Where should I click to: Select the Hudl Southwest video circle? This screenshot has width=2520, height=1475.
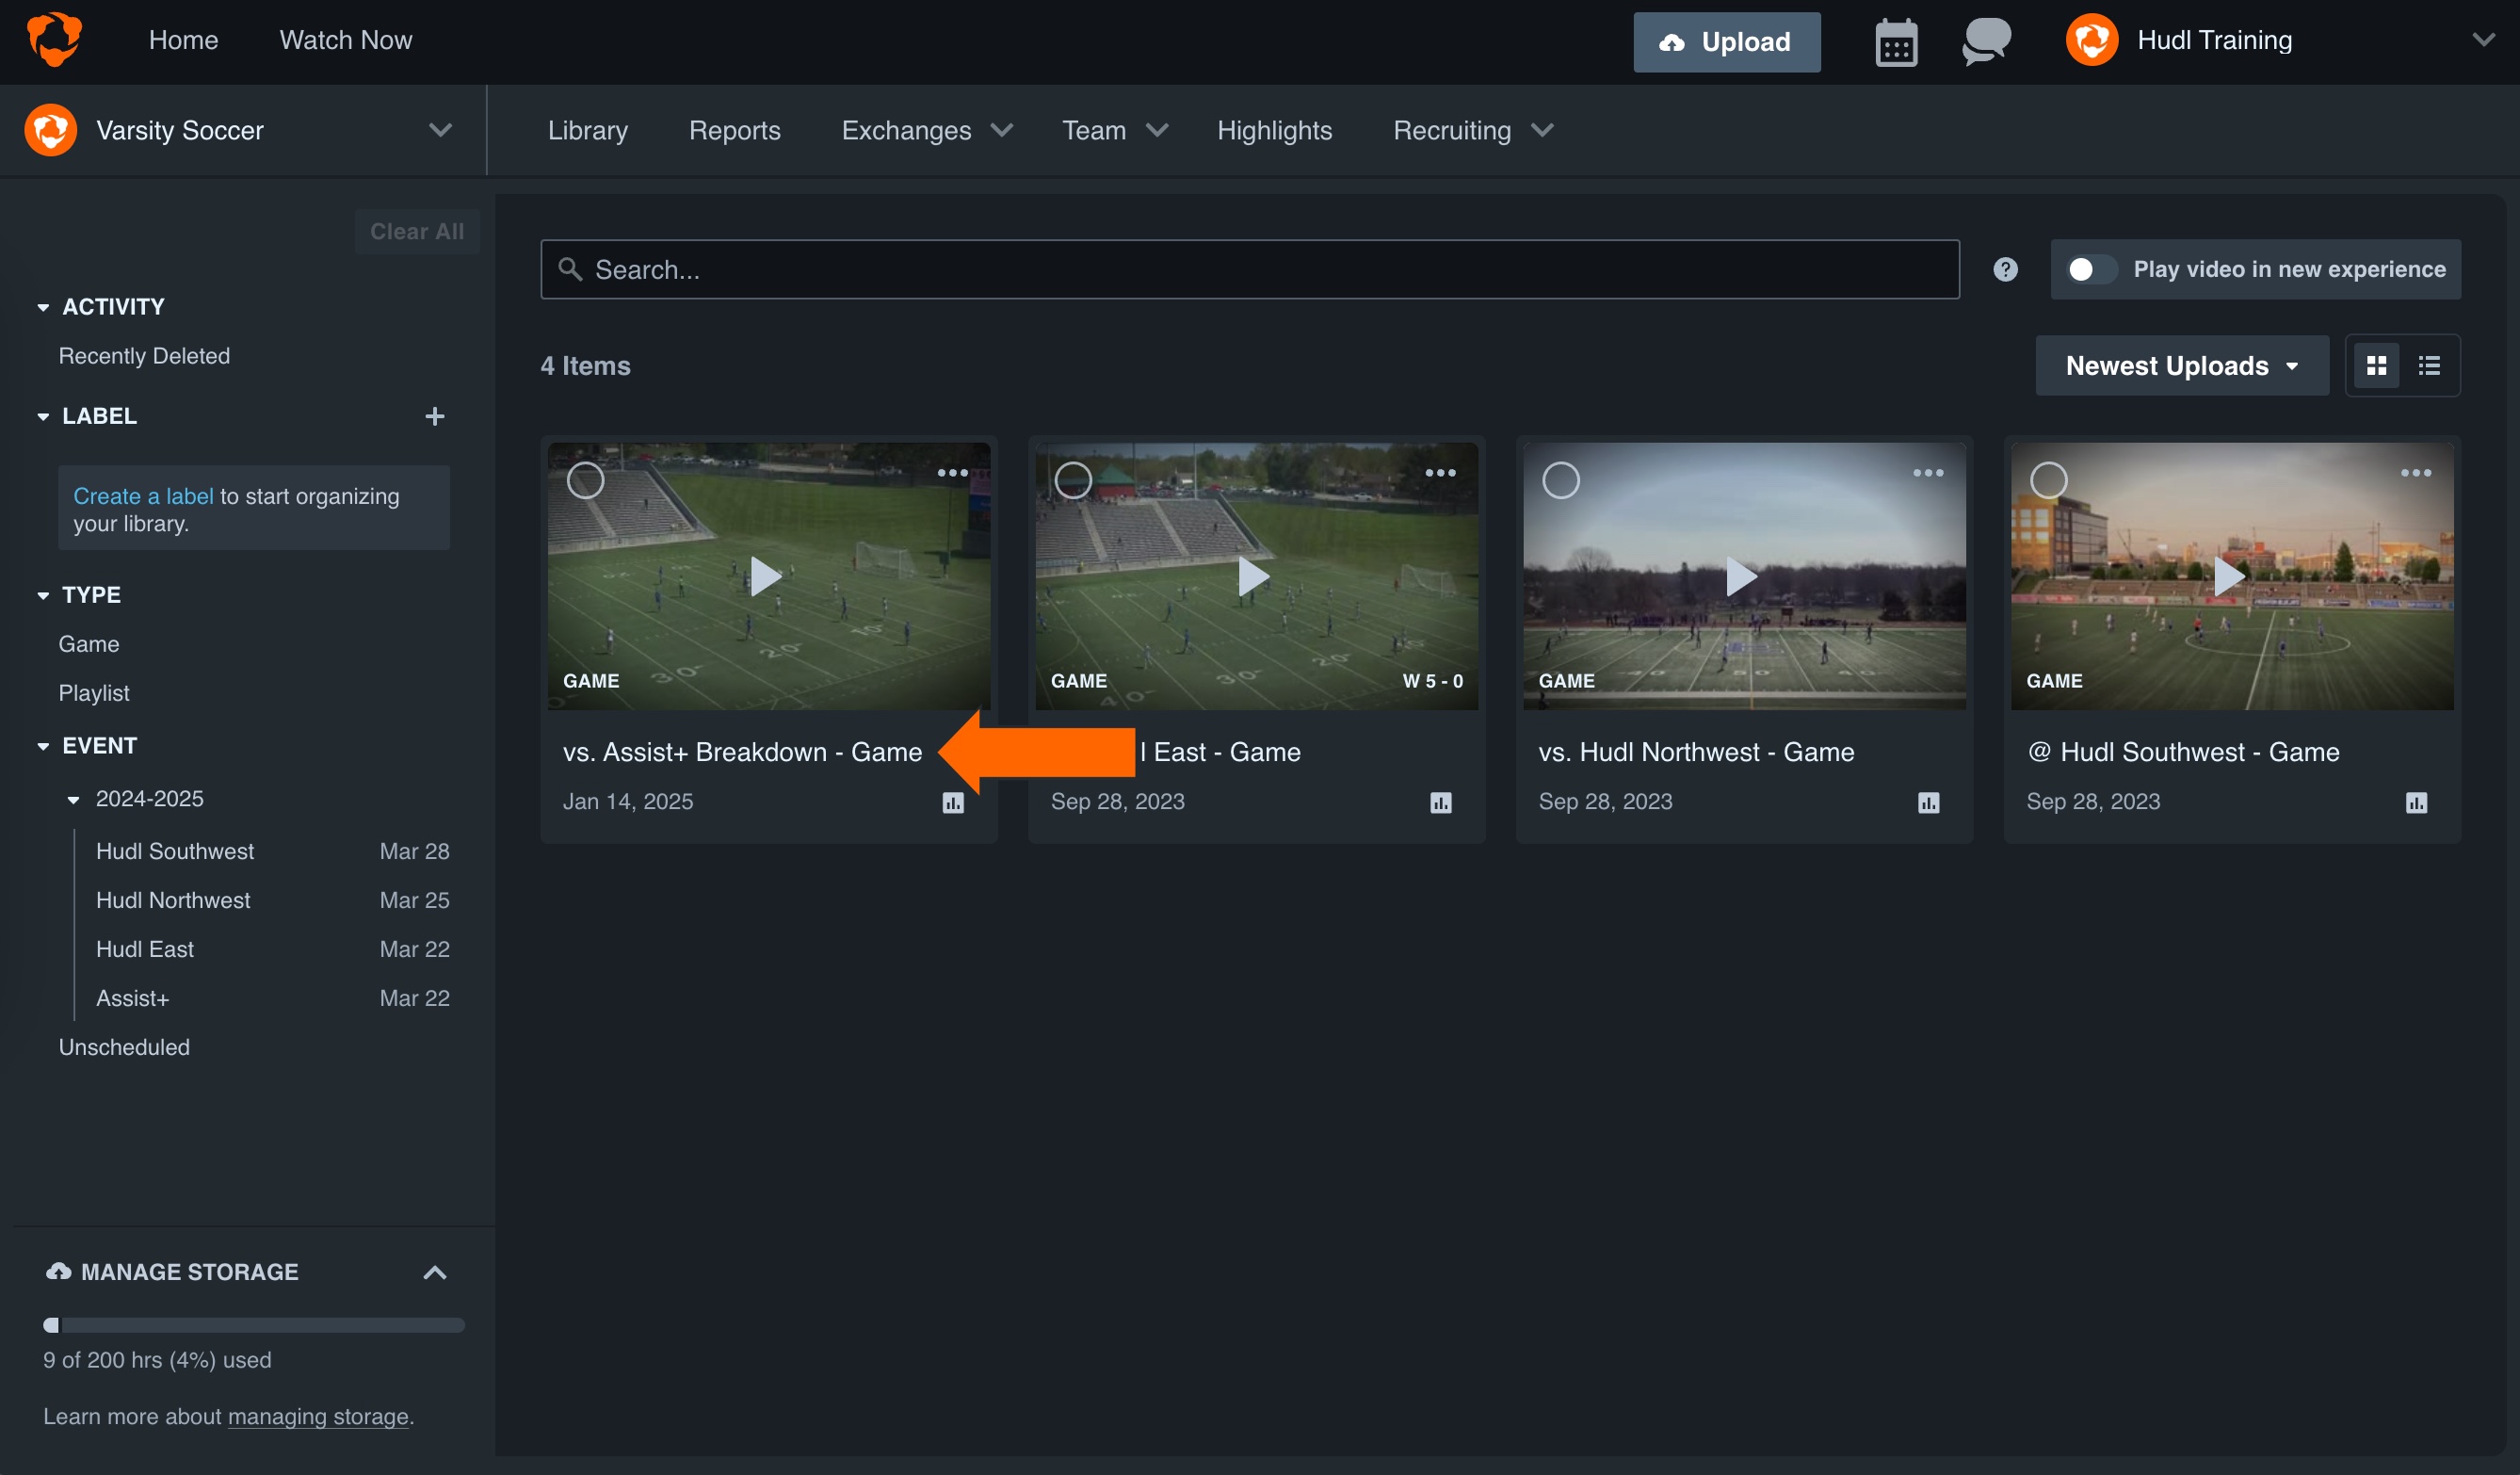pyautogui.click(x=2049, y=480)
